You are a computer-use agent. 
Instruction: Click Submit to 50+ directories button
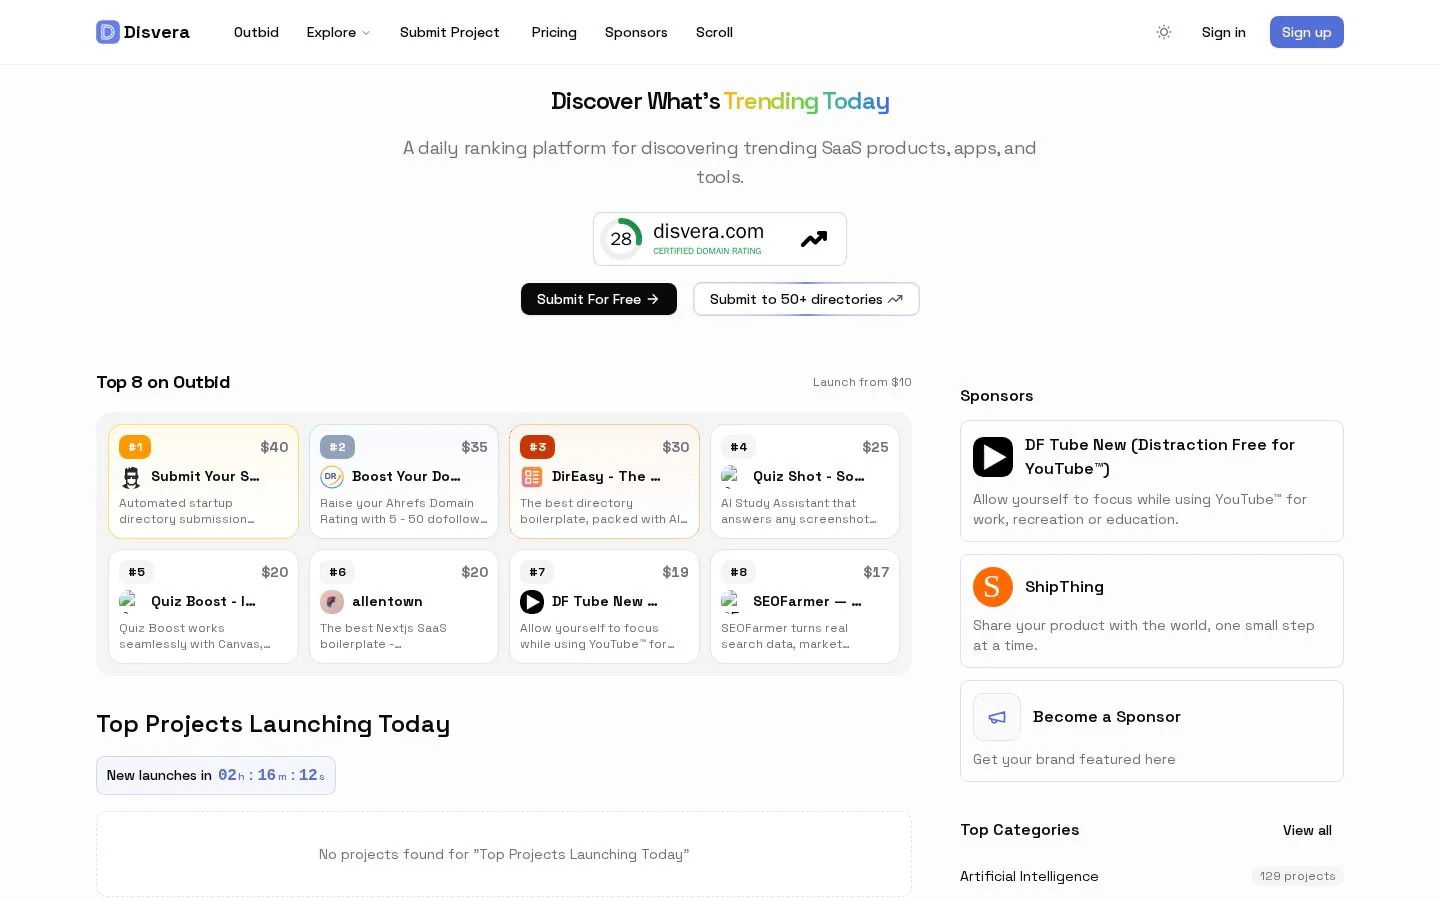point(806,299)
